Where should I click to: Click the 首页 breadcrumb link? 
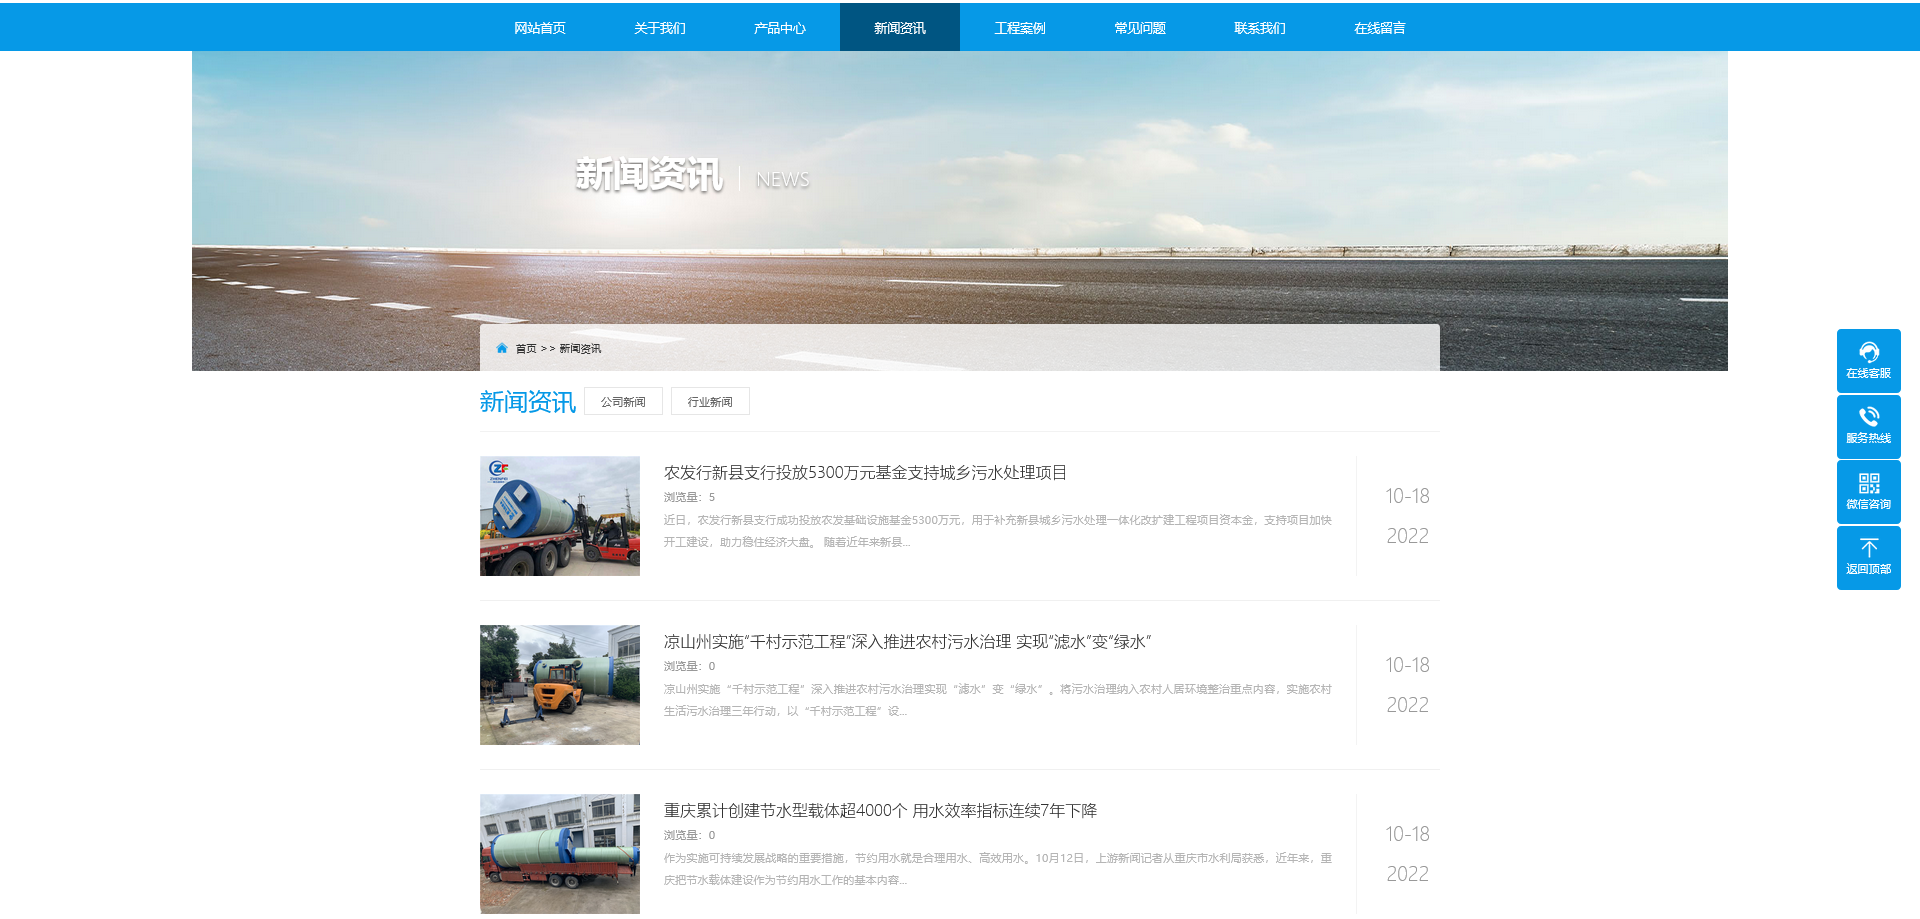pyautogui.click(x=523, y=348)
